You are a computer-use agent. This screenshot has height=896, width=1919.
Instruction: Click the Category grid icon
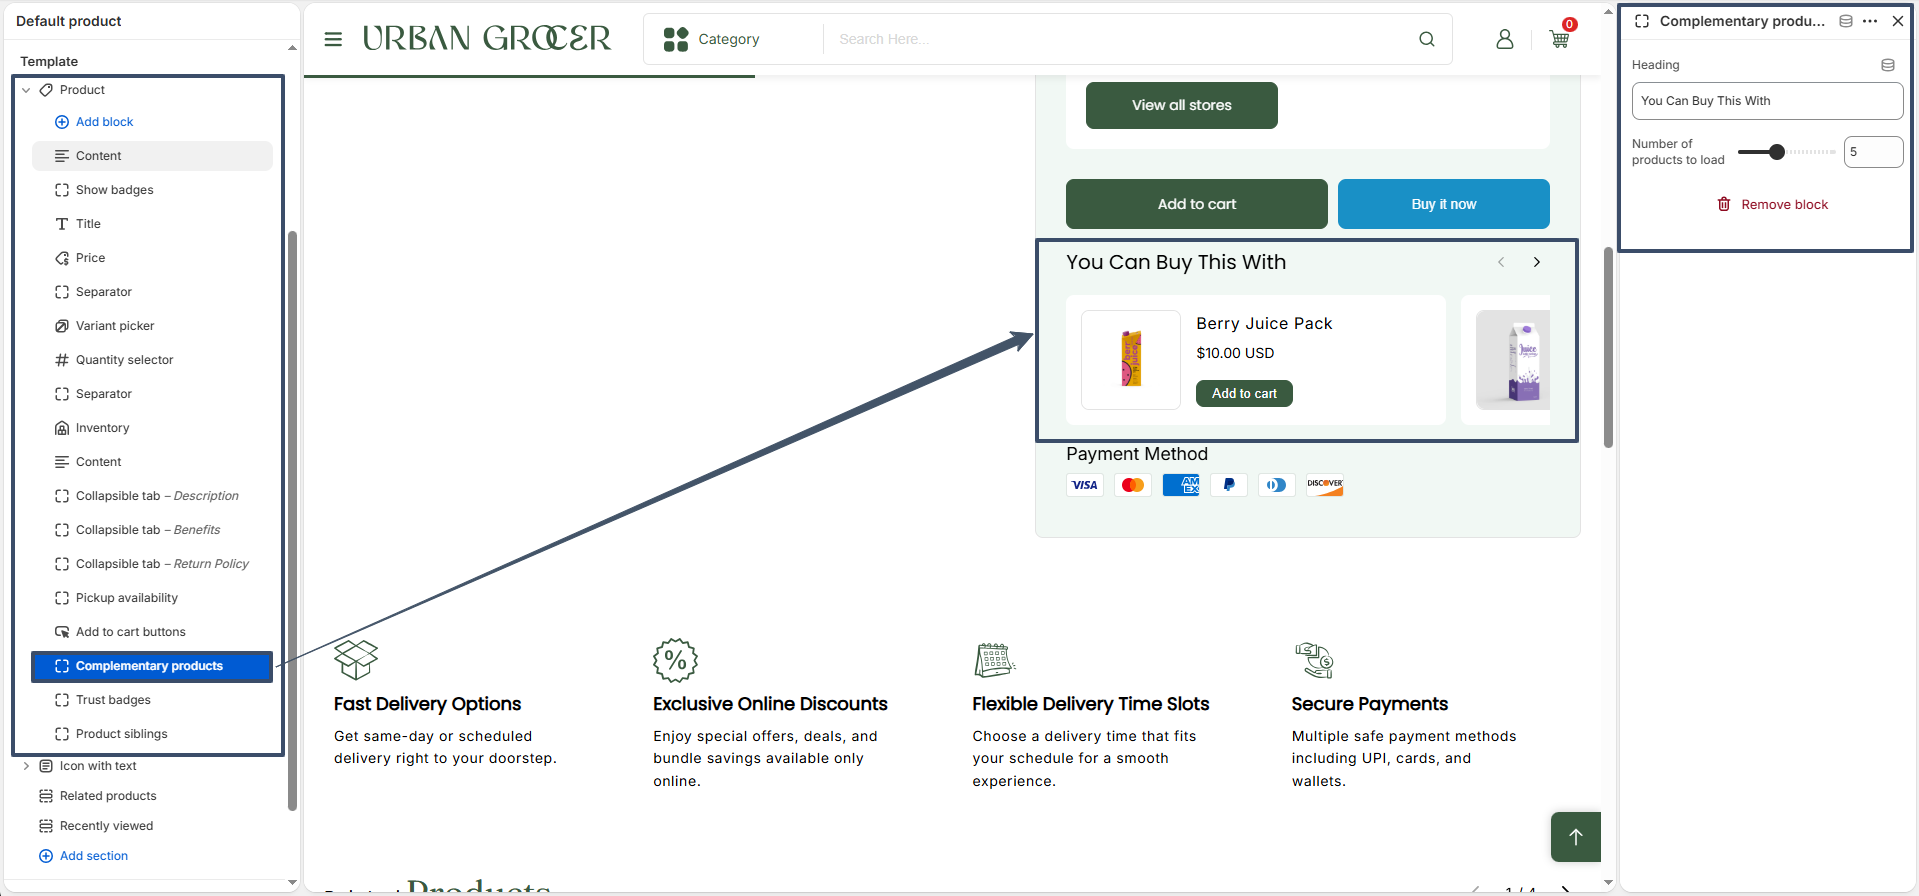(676, 39)
